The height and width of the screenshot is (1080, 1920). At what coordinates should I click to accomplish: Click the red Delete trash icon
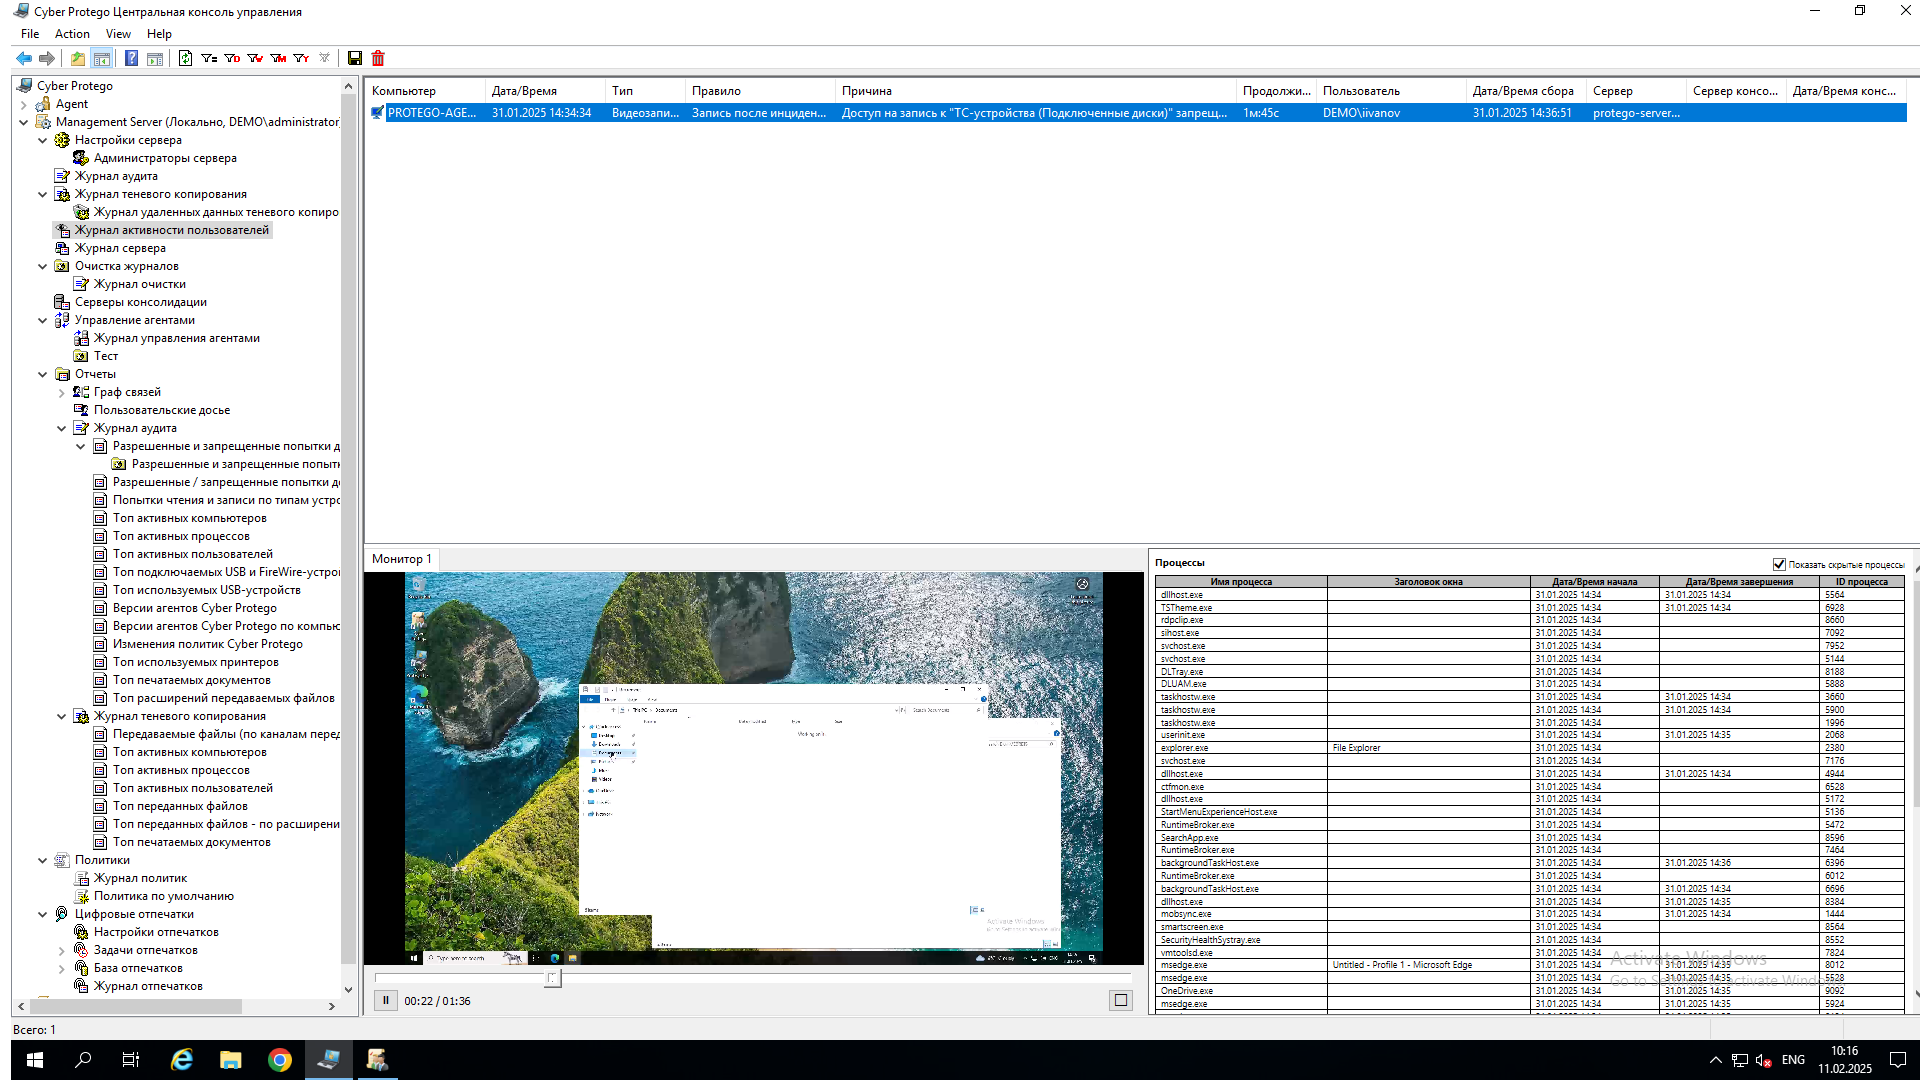coord(378,58)
